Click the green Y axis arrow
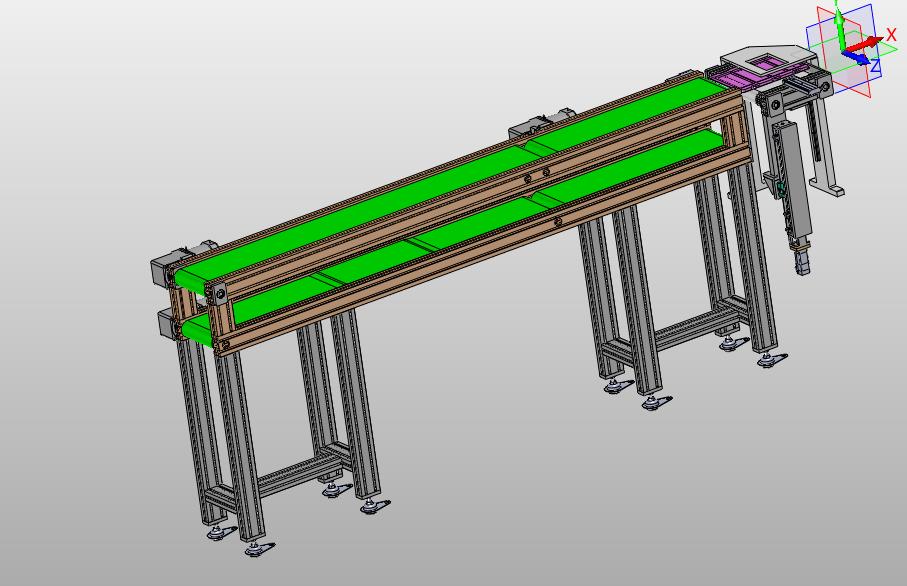The width and height of the screenshot is (907, 586). (x=839, y=30)
